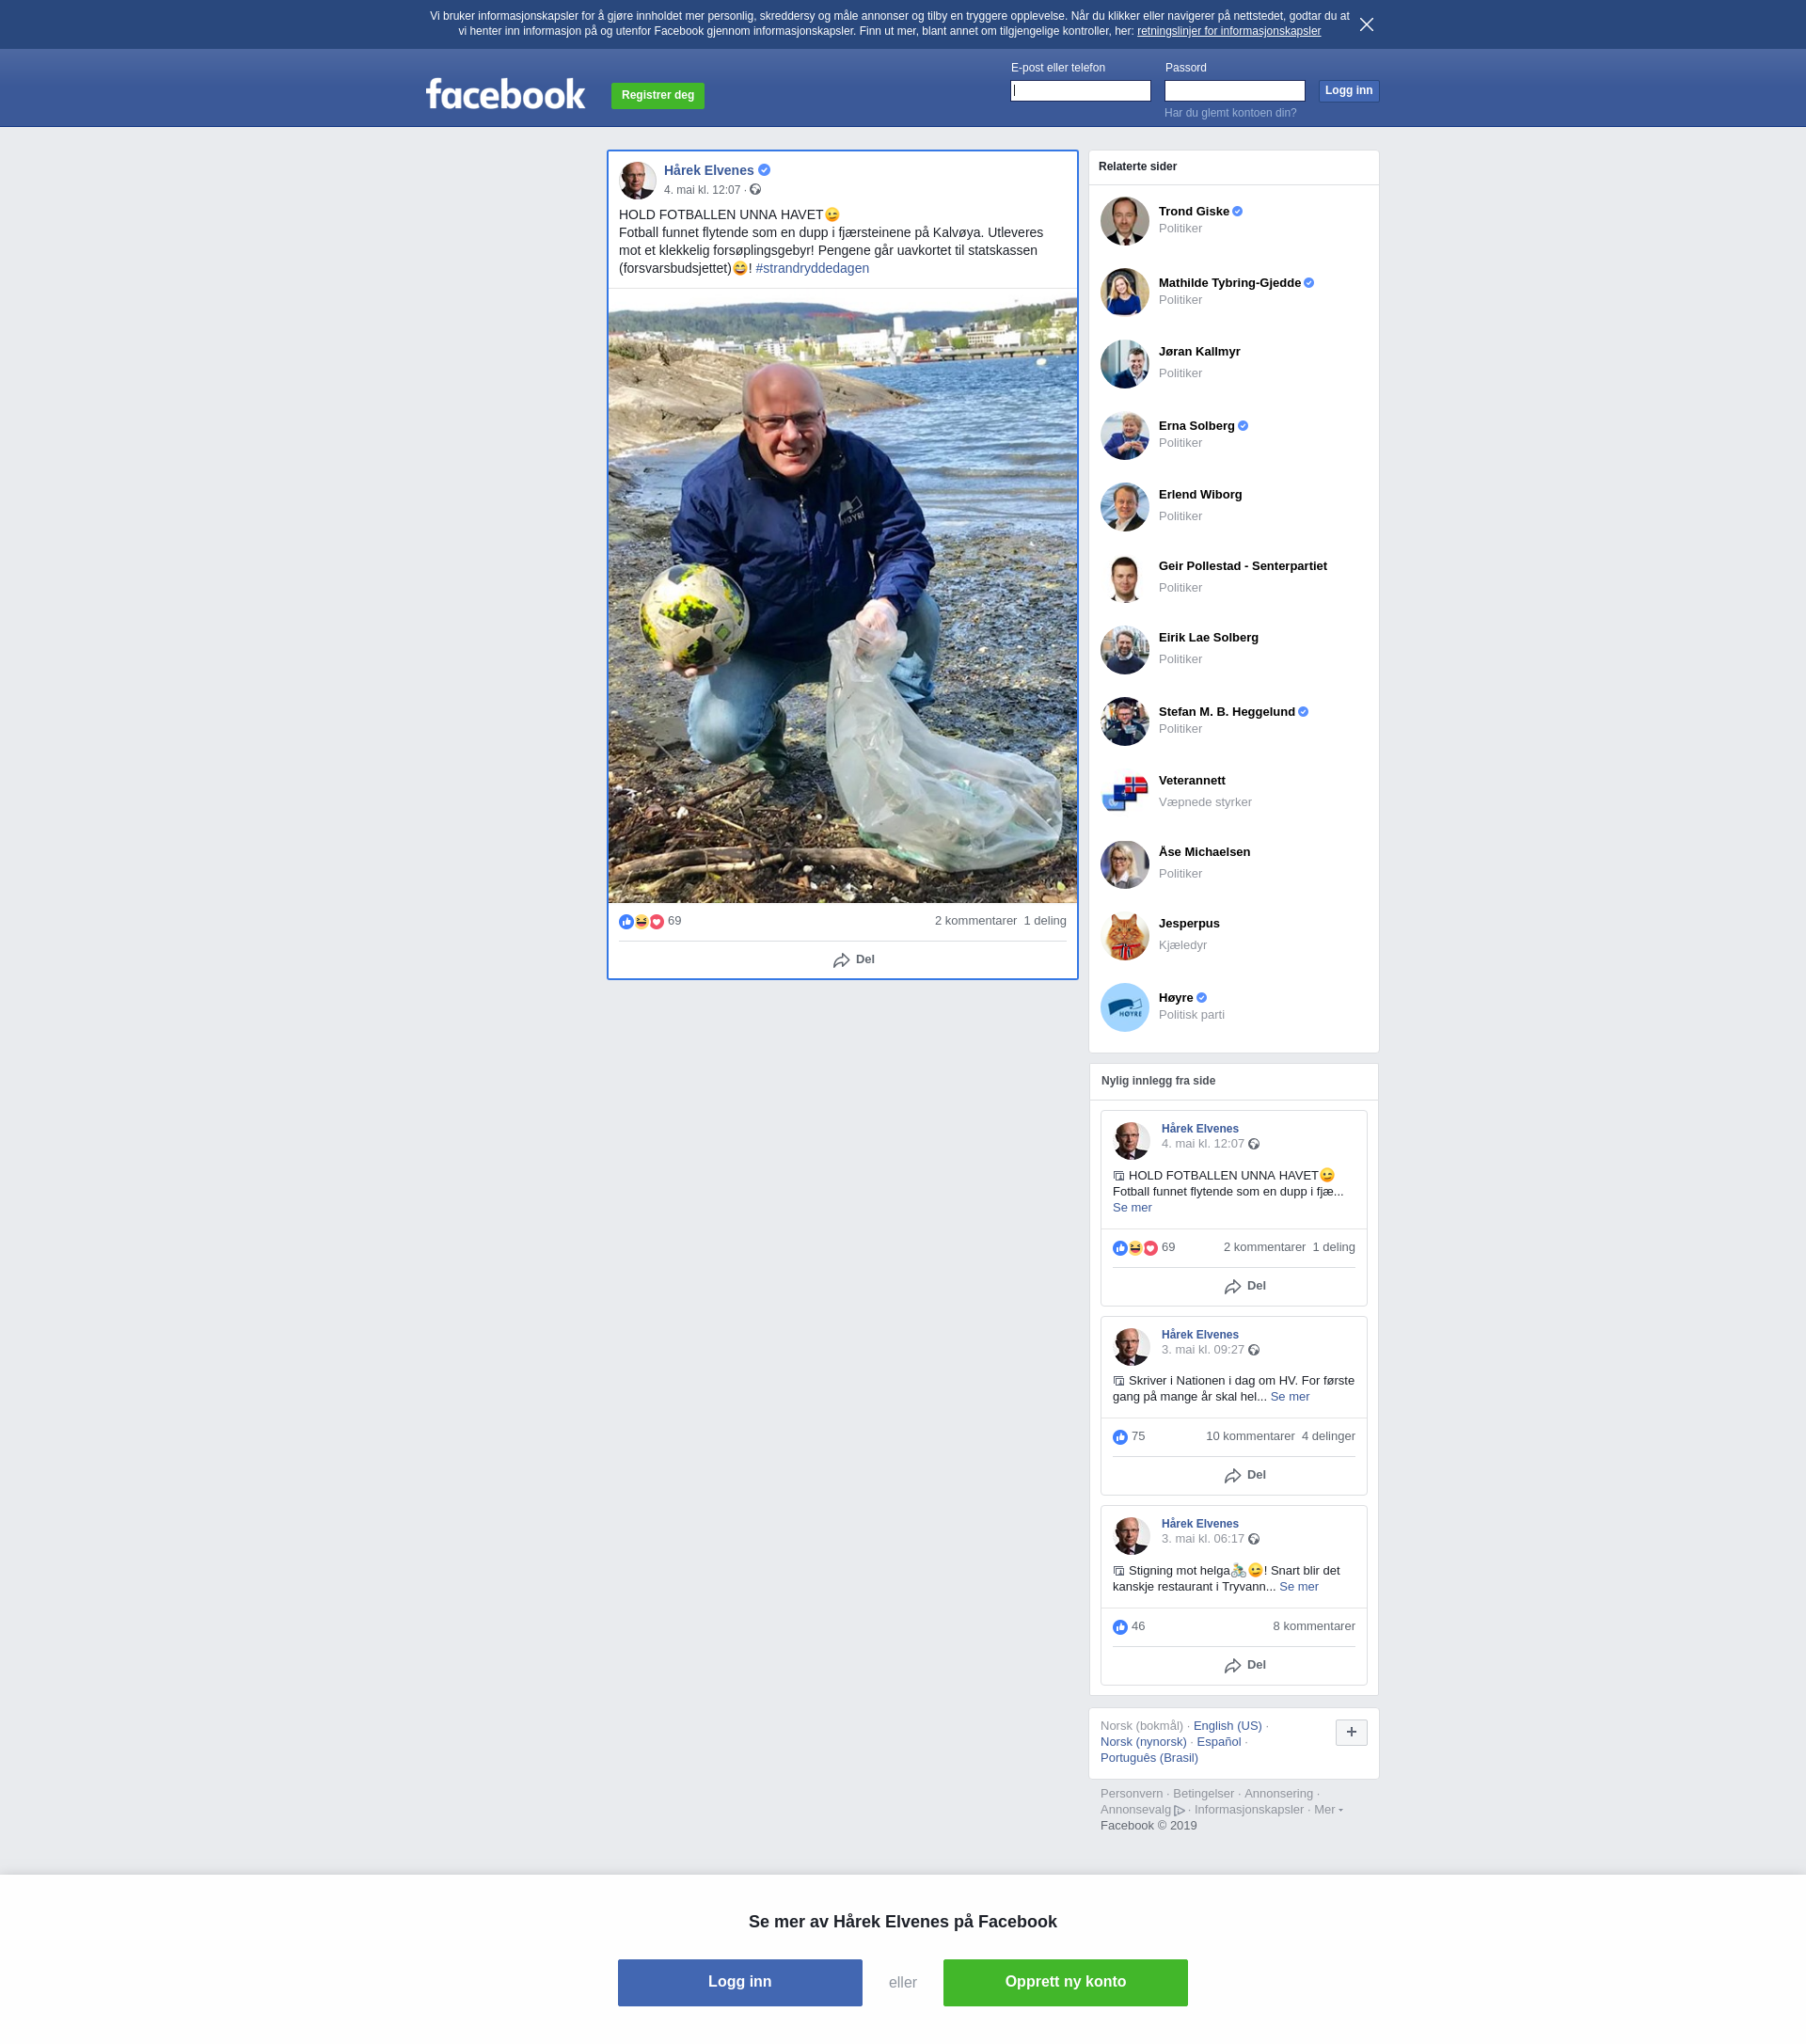Click the Facebook logo

pyautogui.click(x=505, y=94)
